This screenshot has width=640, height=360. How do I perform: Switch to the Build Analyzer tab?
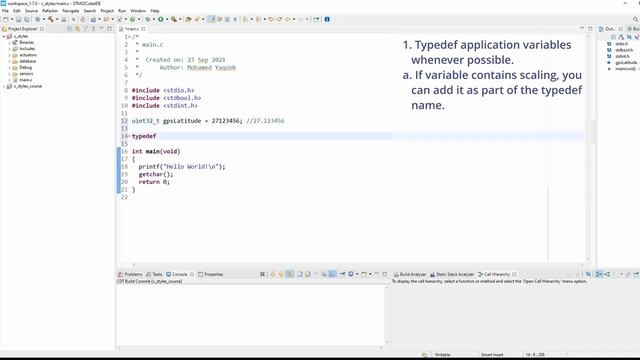pos(410,274)
